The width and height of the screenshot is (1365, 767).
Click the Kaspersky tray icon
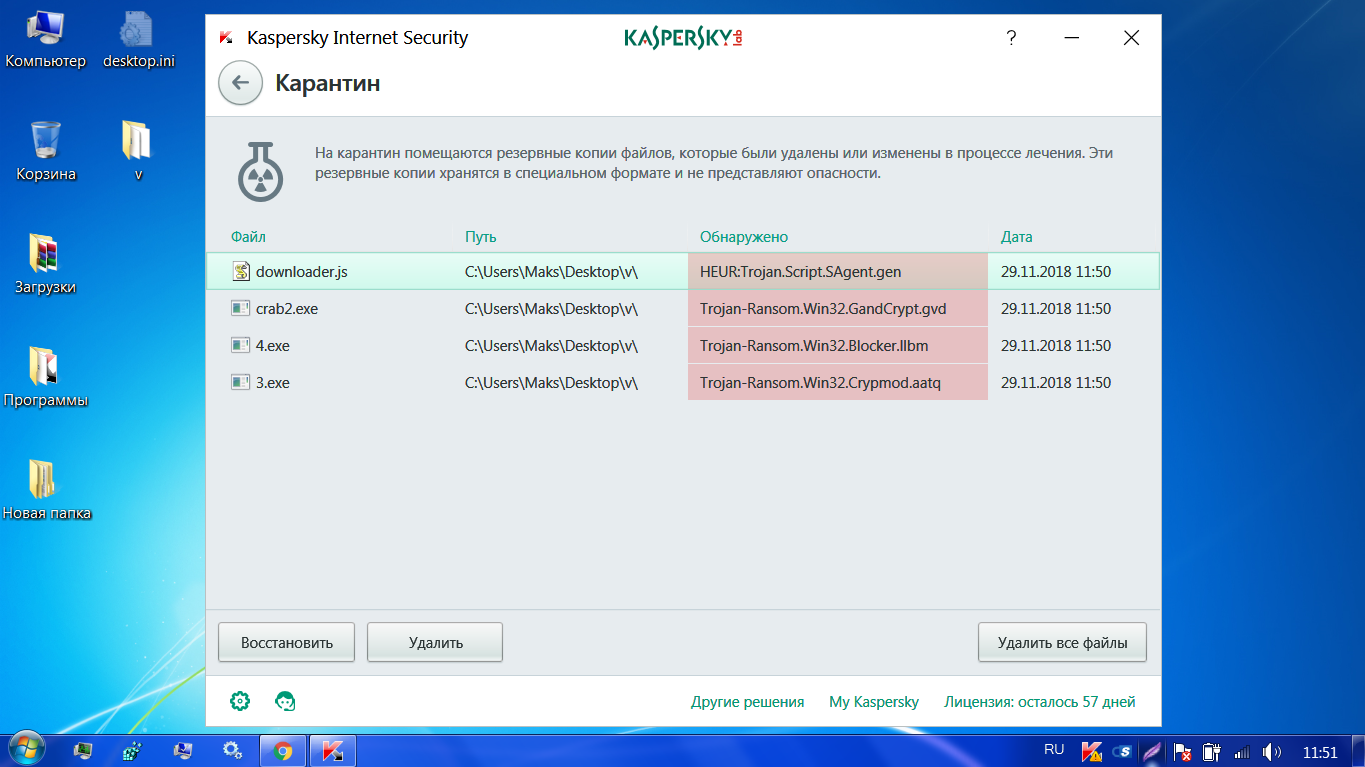point(1093,751)
